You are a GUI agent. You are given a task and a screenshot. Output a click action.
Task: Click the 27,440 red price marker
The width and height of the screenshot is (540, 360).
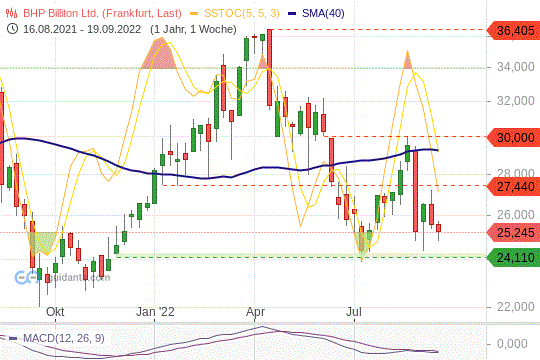pyautogui.click(x=513, y=186)
